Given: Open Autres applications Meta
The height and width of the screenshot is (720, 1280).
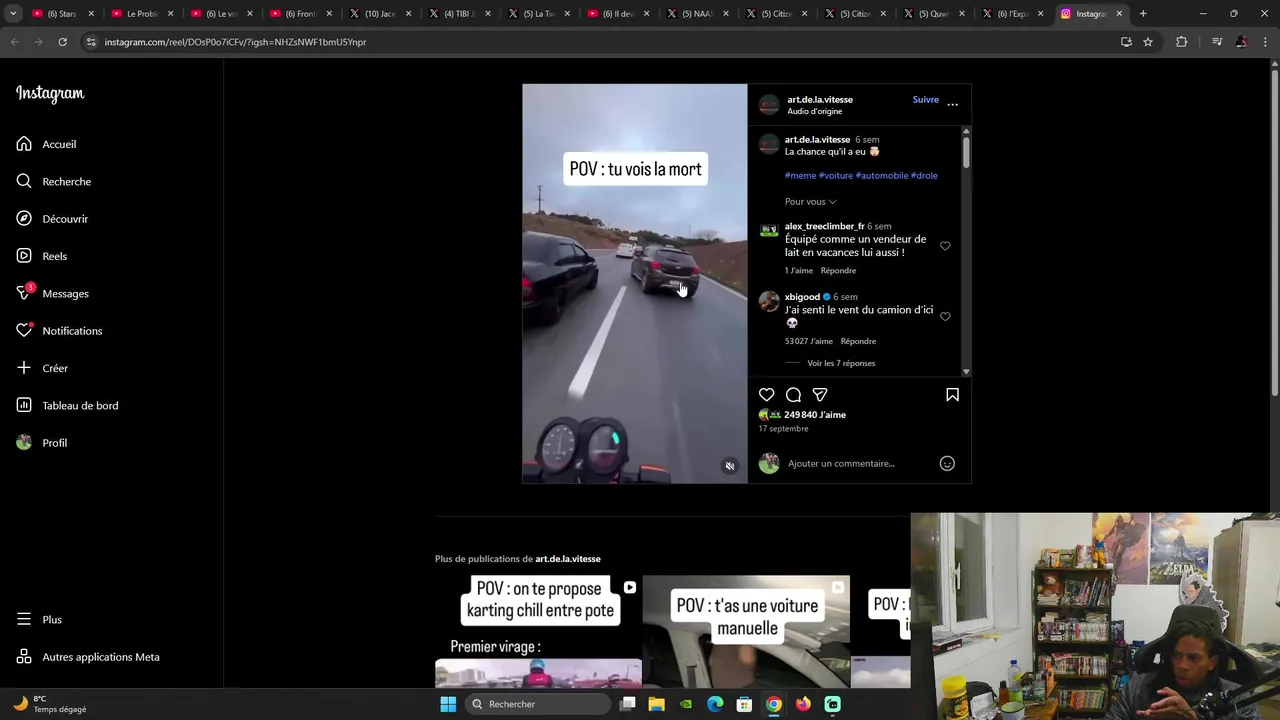Looking at the screenshot, I should (88, 657).
